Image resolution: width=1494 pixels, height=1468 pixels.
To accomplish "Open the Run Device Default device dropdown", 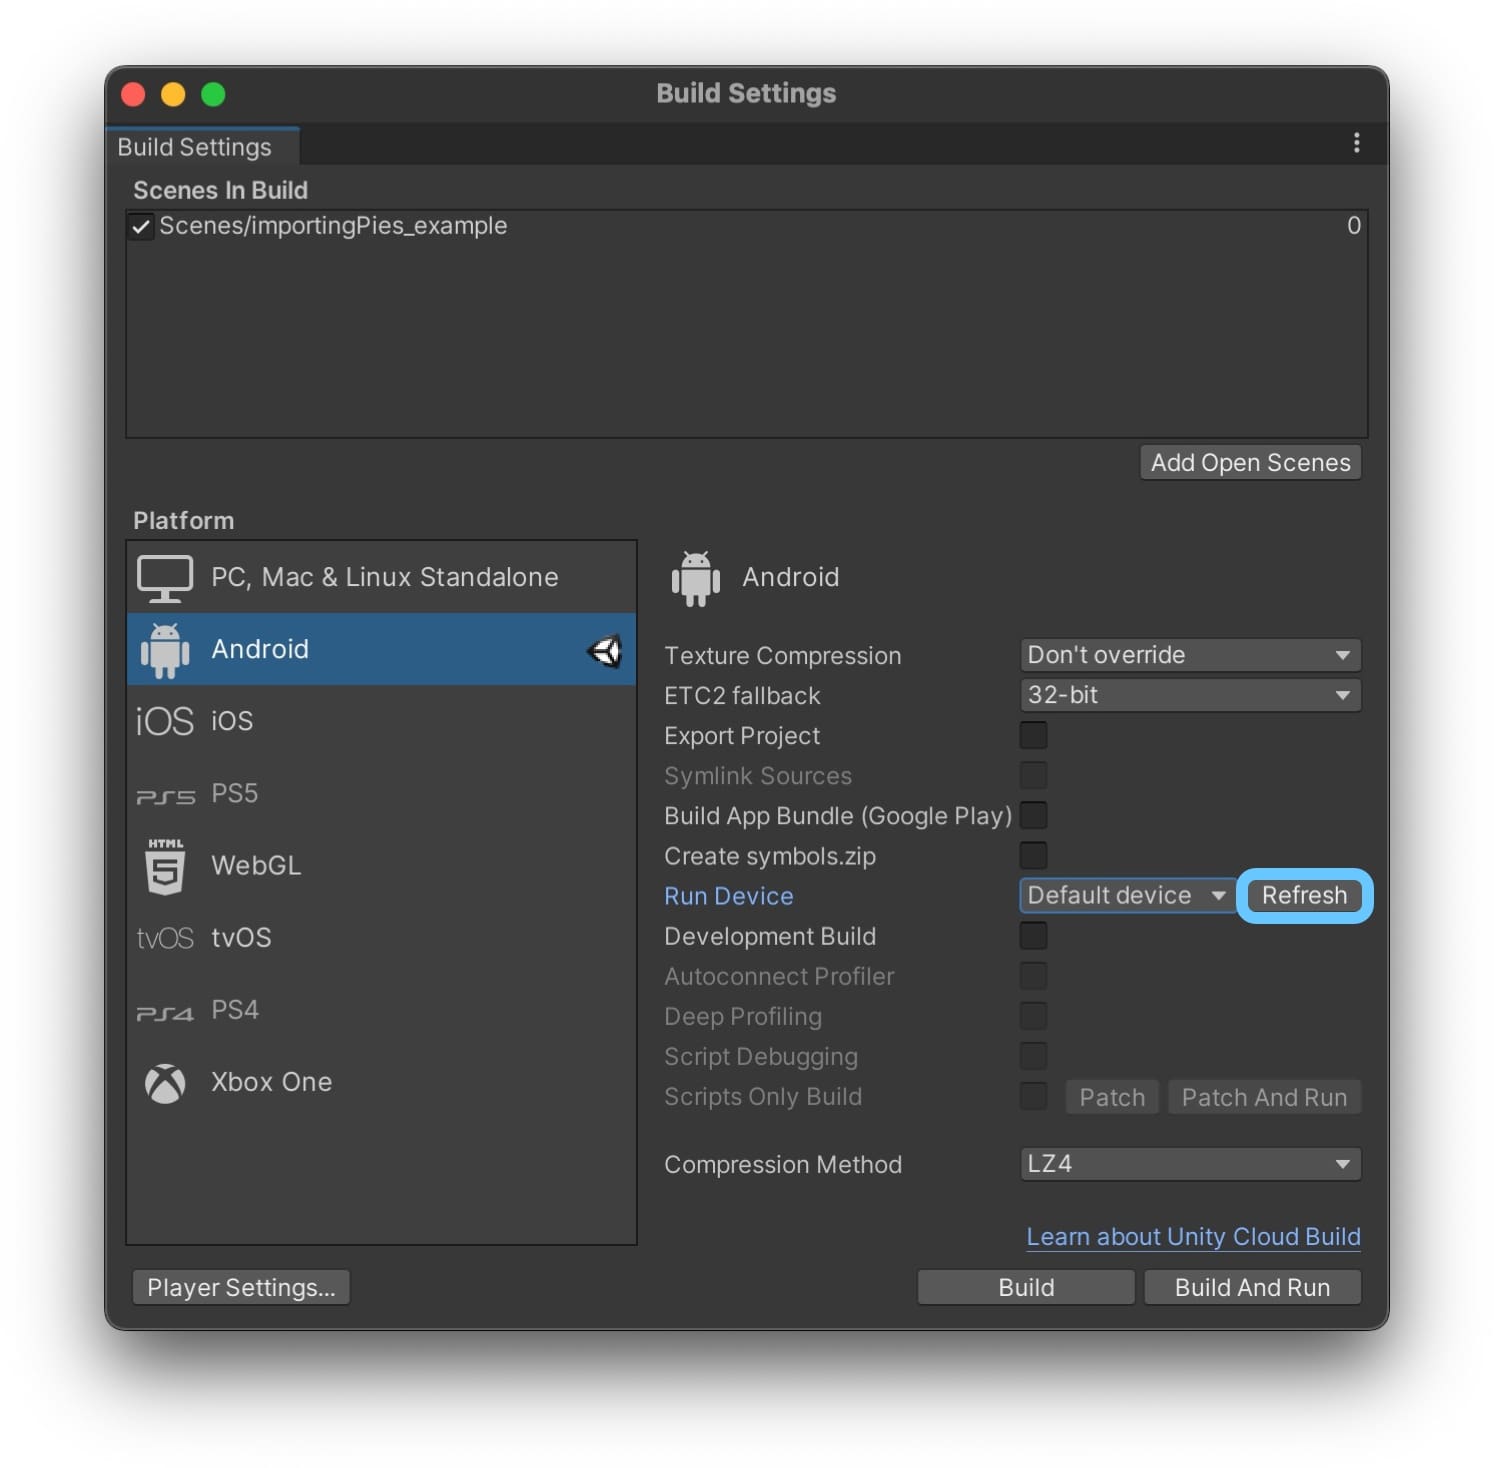I will (x=1126, y=896).
